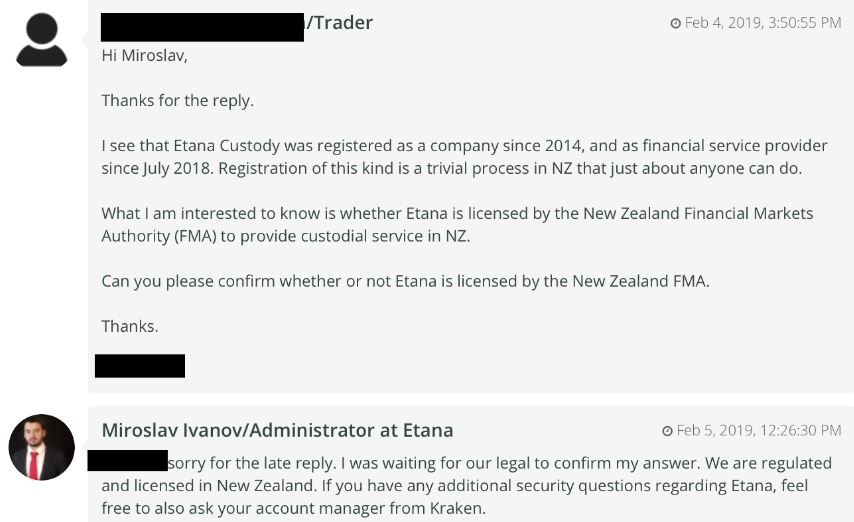854x522 pixels.
Task: Select the Feb 4, 2019, 3:50:55 PM timestamp
Action: (762, 23)
